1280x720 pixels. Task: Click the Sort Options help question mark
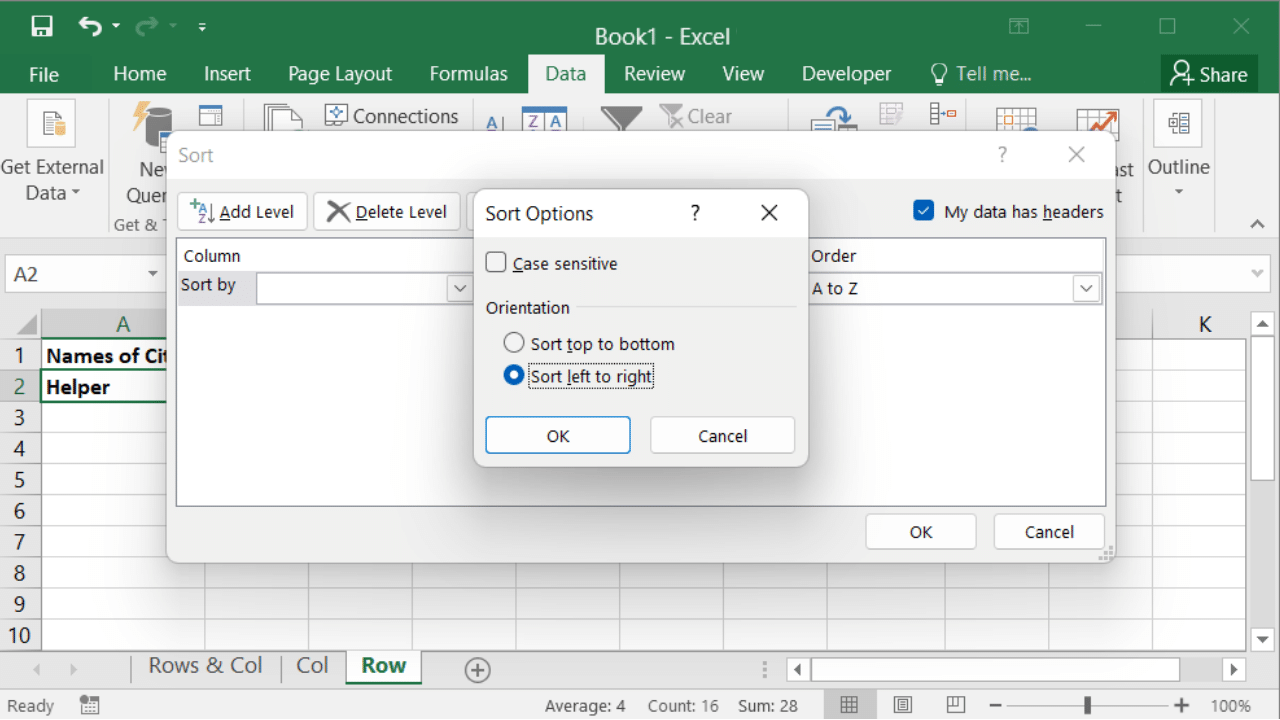(x=695, y=213)
